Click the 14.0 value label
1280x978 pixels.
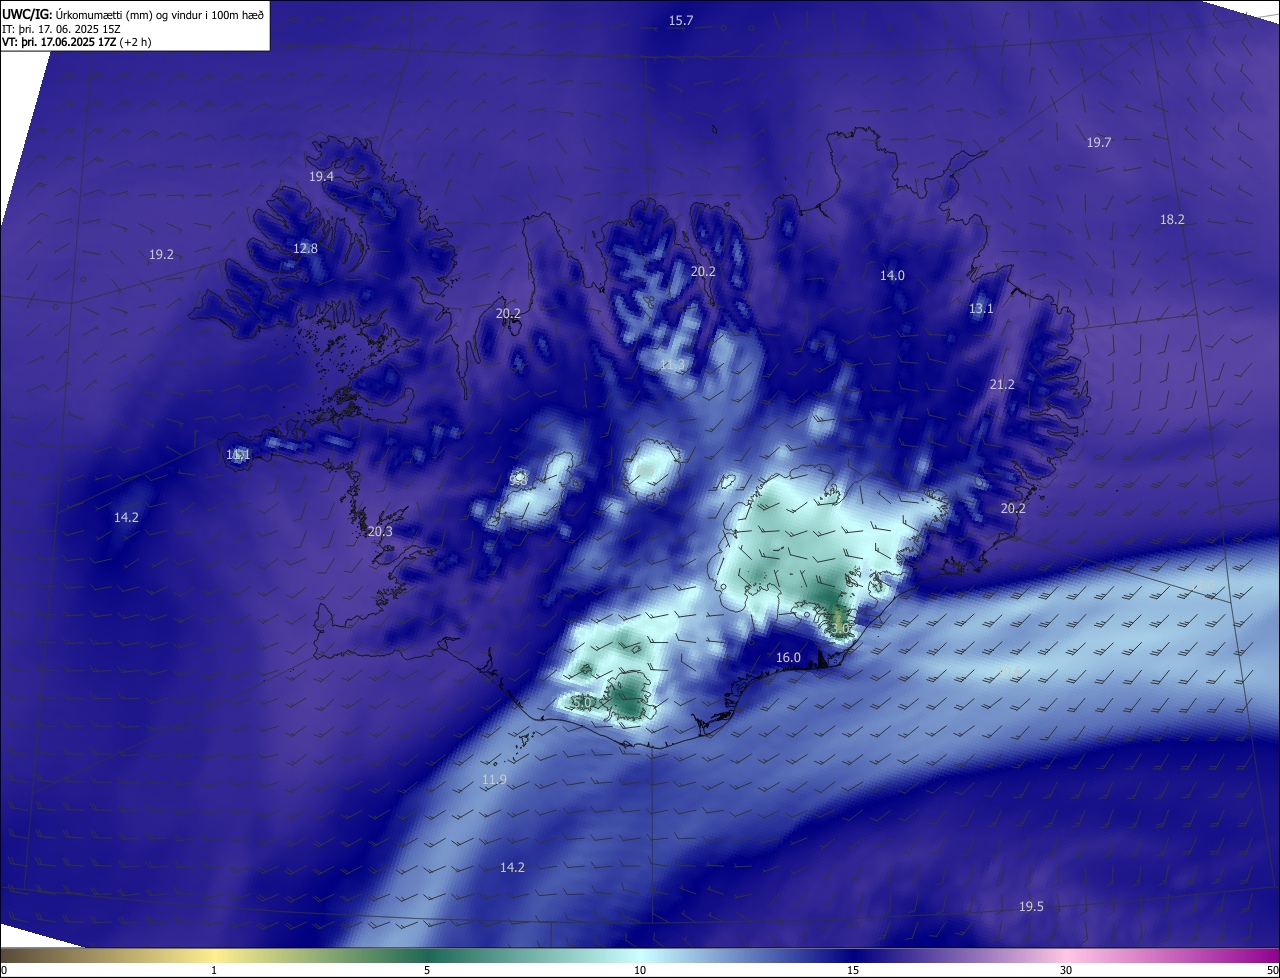[892, 276]
